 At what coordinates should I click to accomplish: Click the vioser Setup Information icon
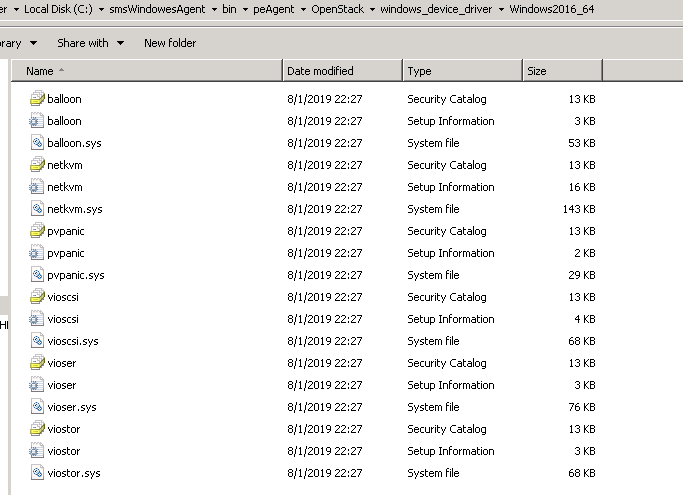click(x=37, y=385)
